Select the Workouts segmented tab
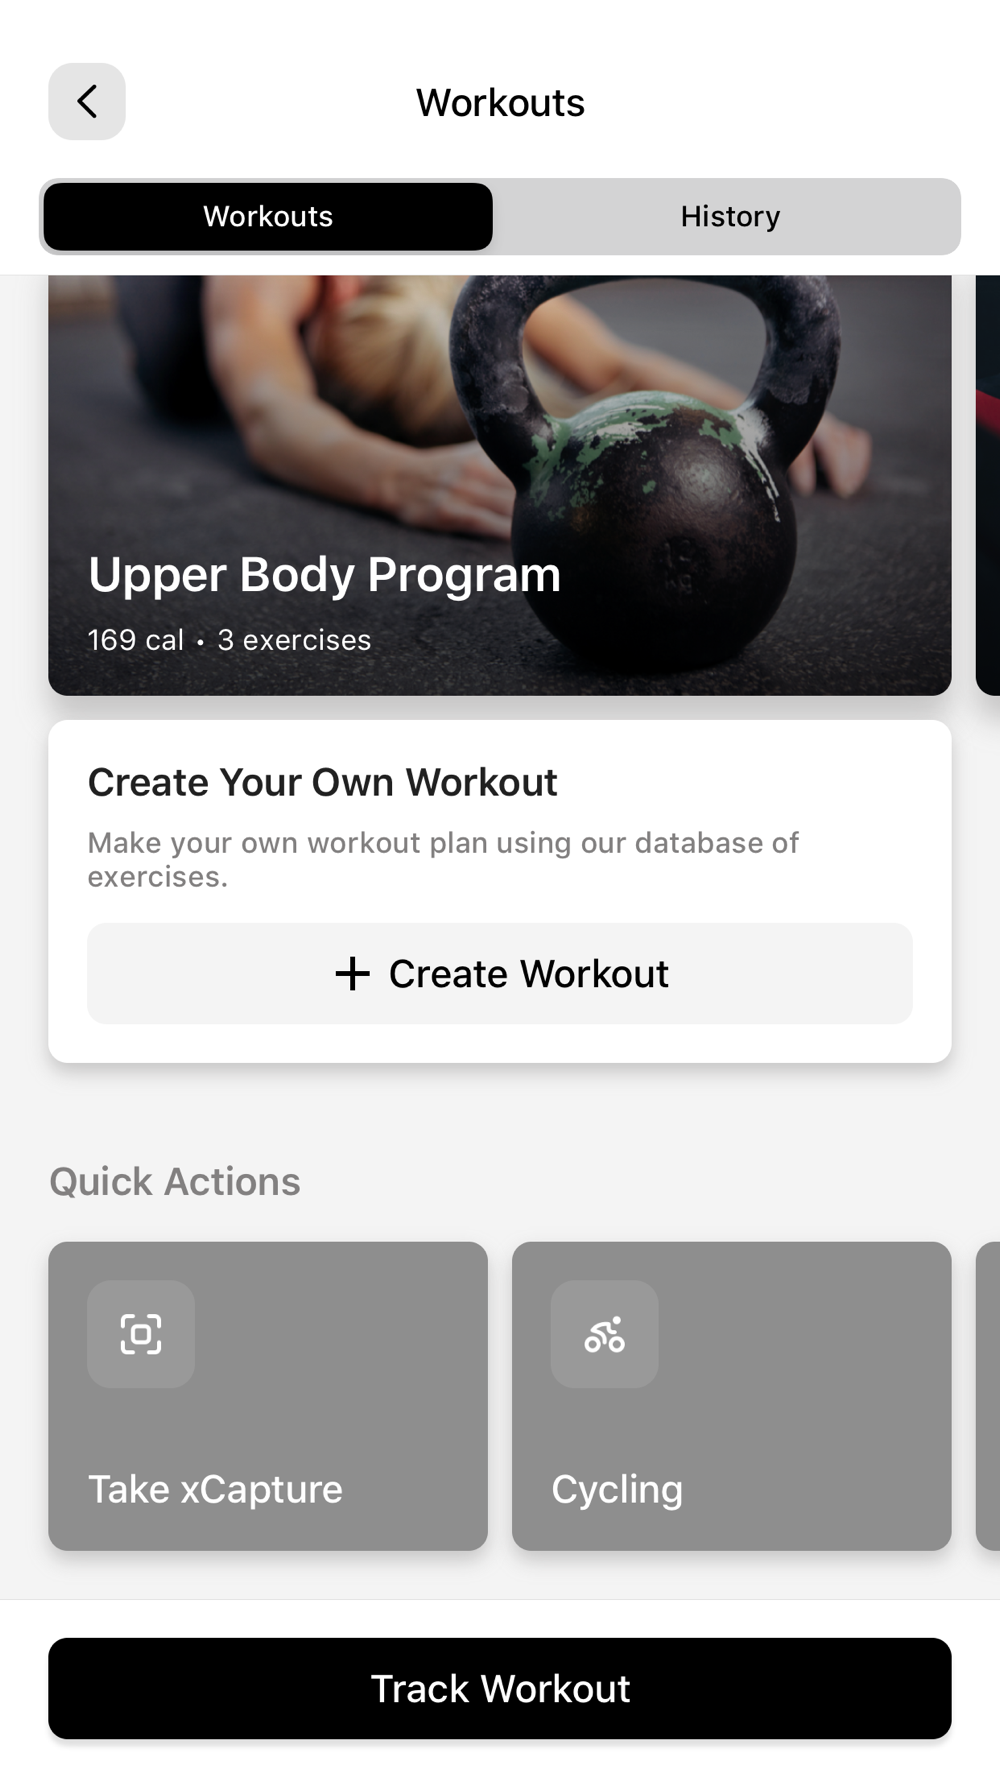The height and width of the screenshot is (1778, 1000). pyautogui.click(x=268, y=217)
